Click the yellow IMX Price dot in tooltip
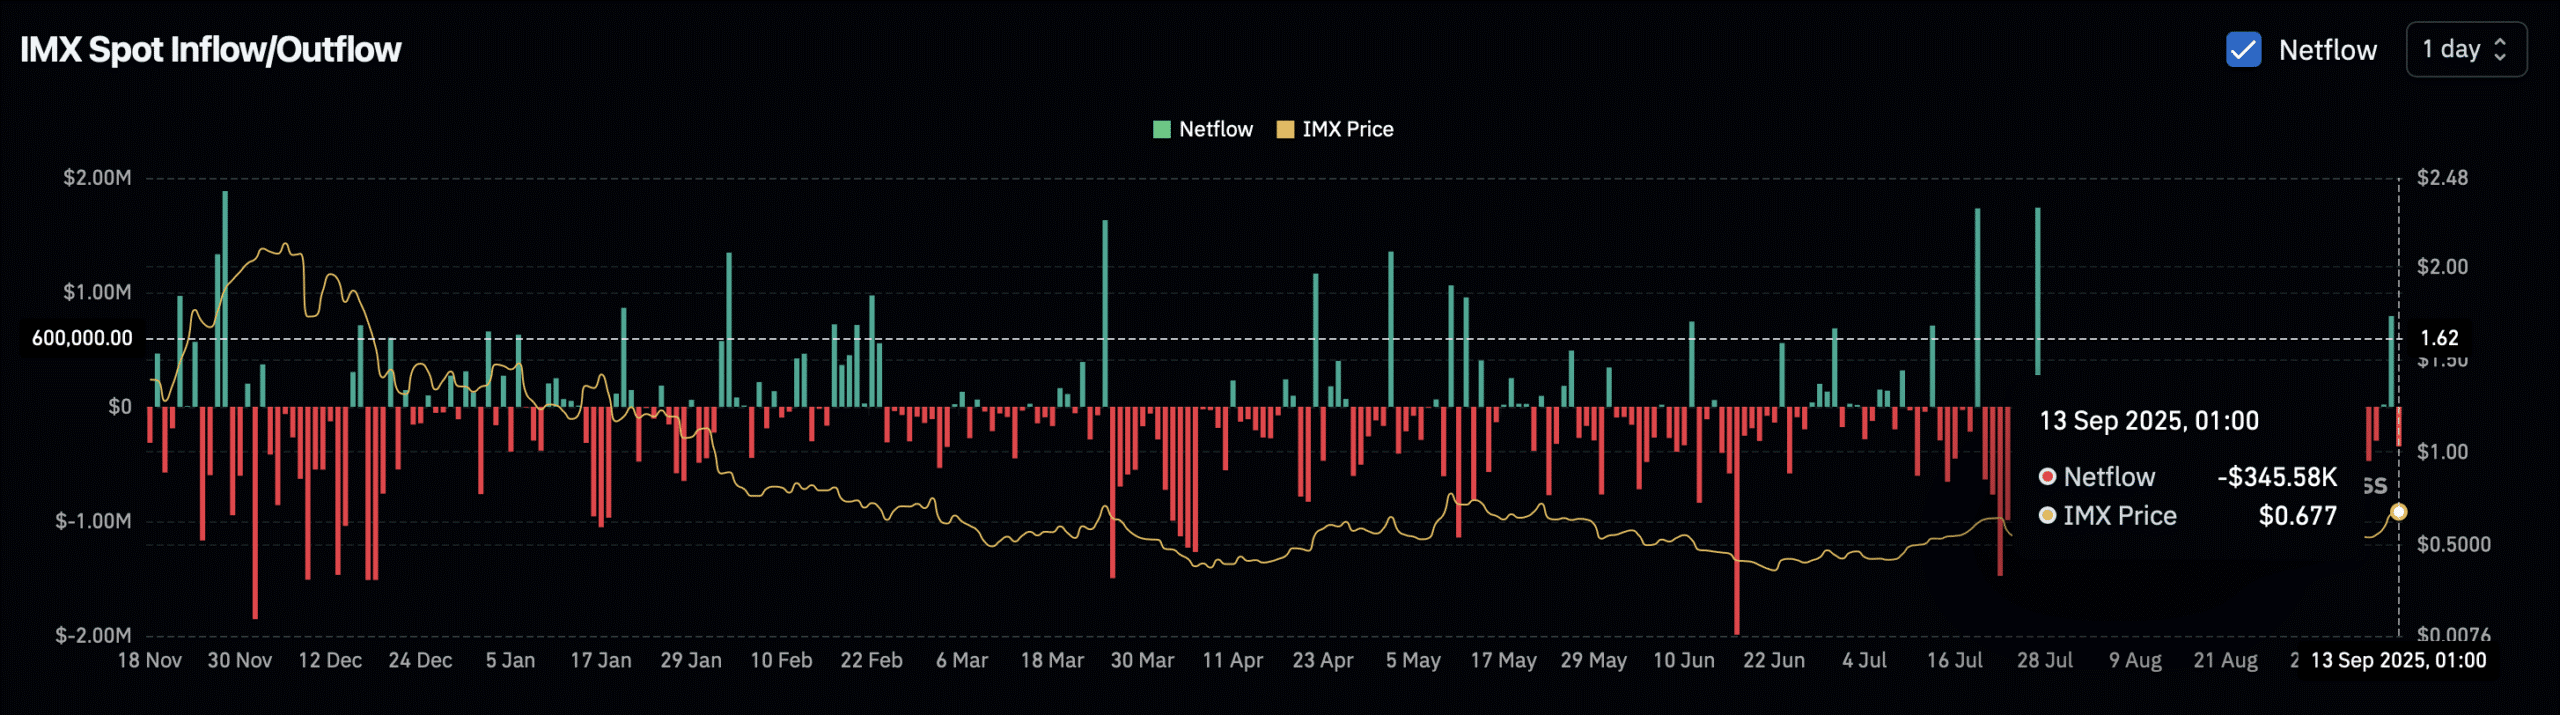Image resolution: width=2560 pixels, height=715 pixels. point(2047,516)
